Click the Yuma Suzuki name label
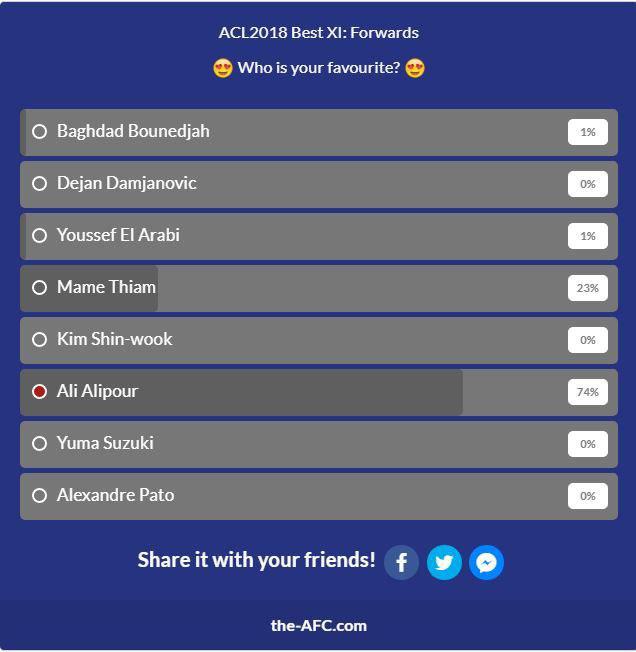 click(x=105, y=443)
